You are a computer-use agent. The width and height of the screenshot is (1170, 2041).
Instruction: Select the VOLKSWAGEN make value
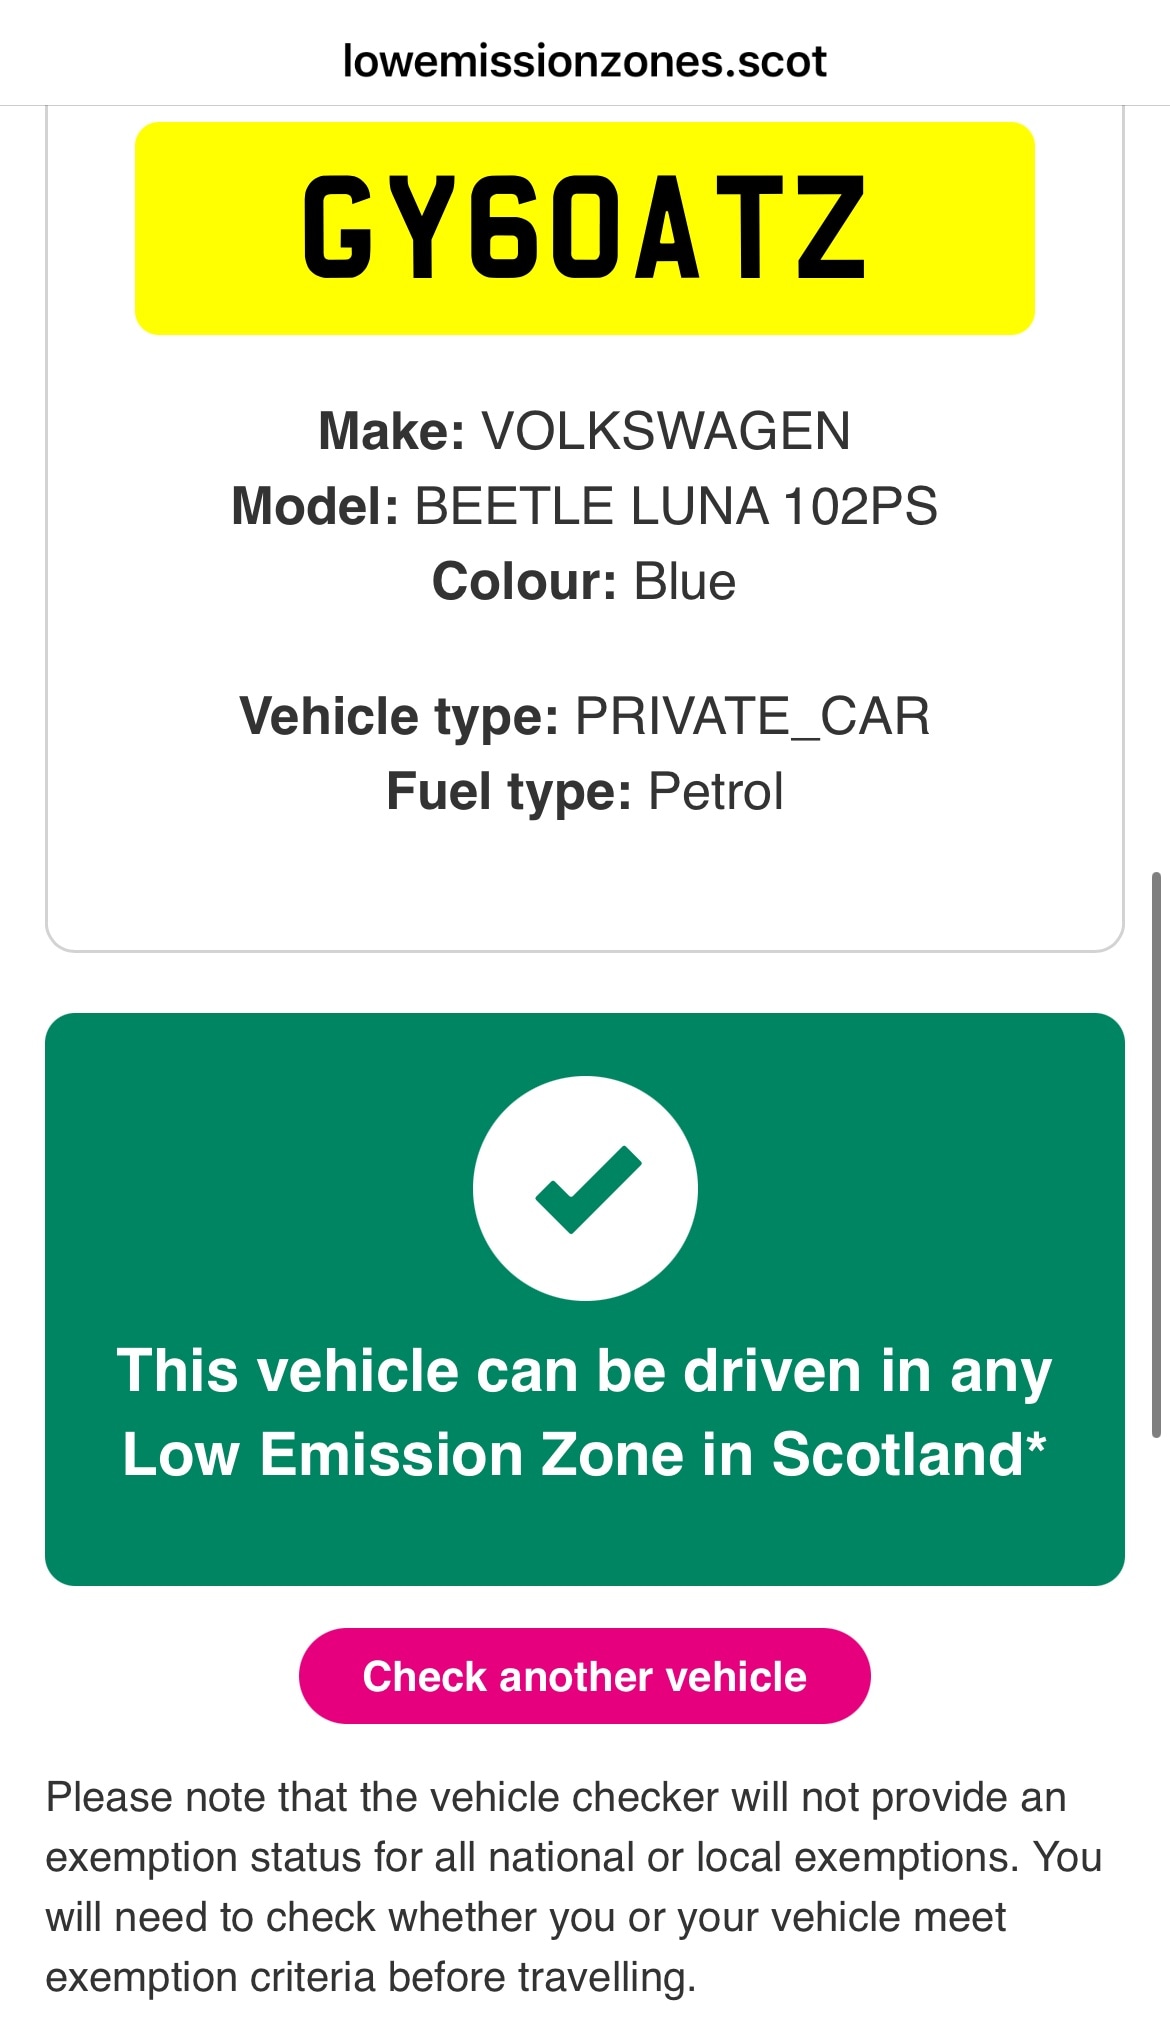point(666,431)
